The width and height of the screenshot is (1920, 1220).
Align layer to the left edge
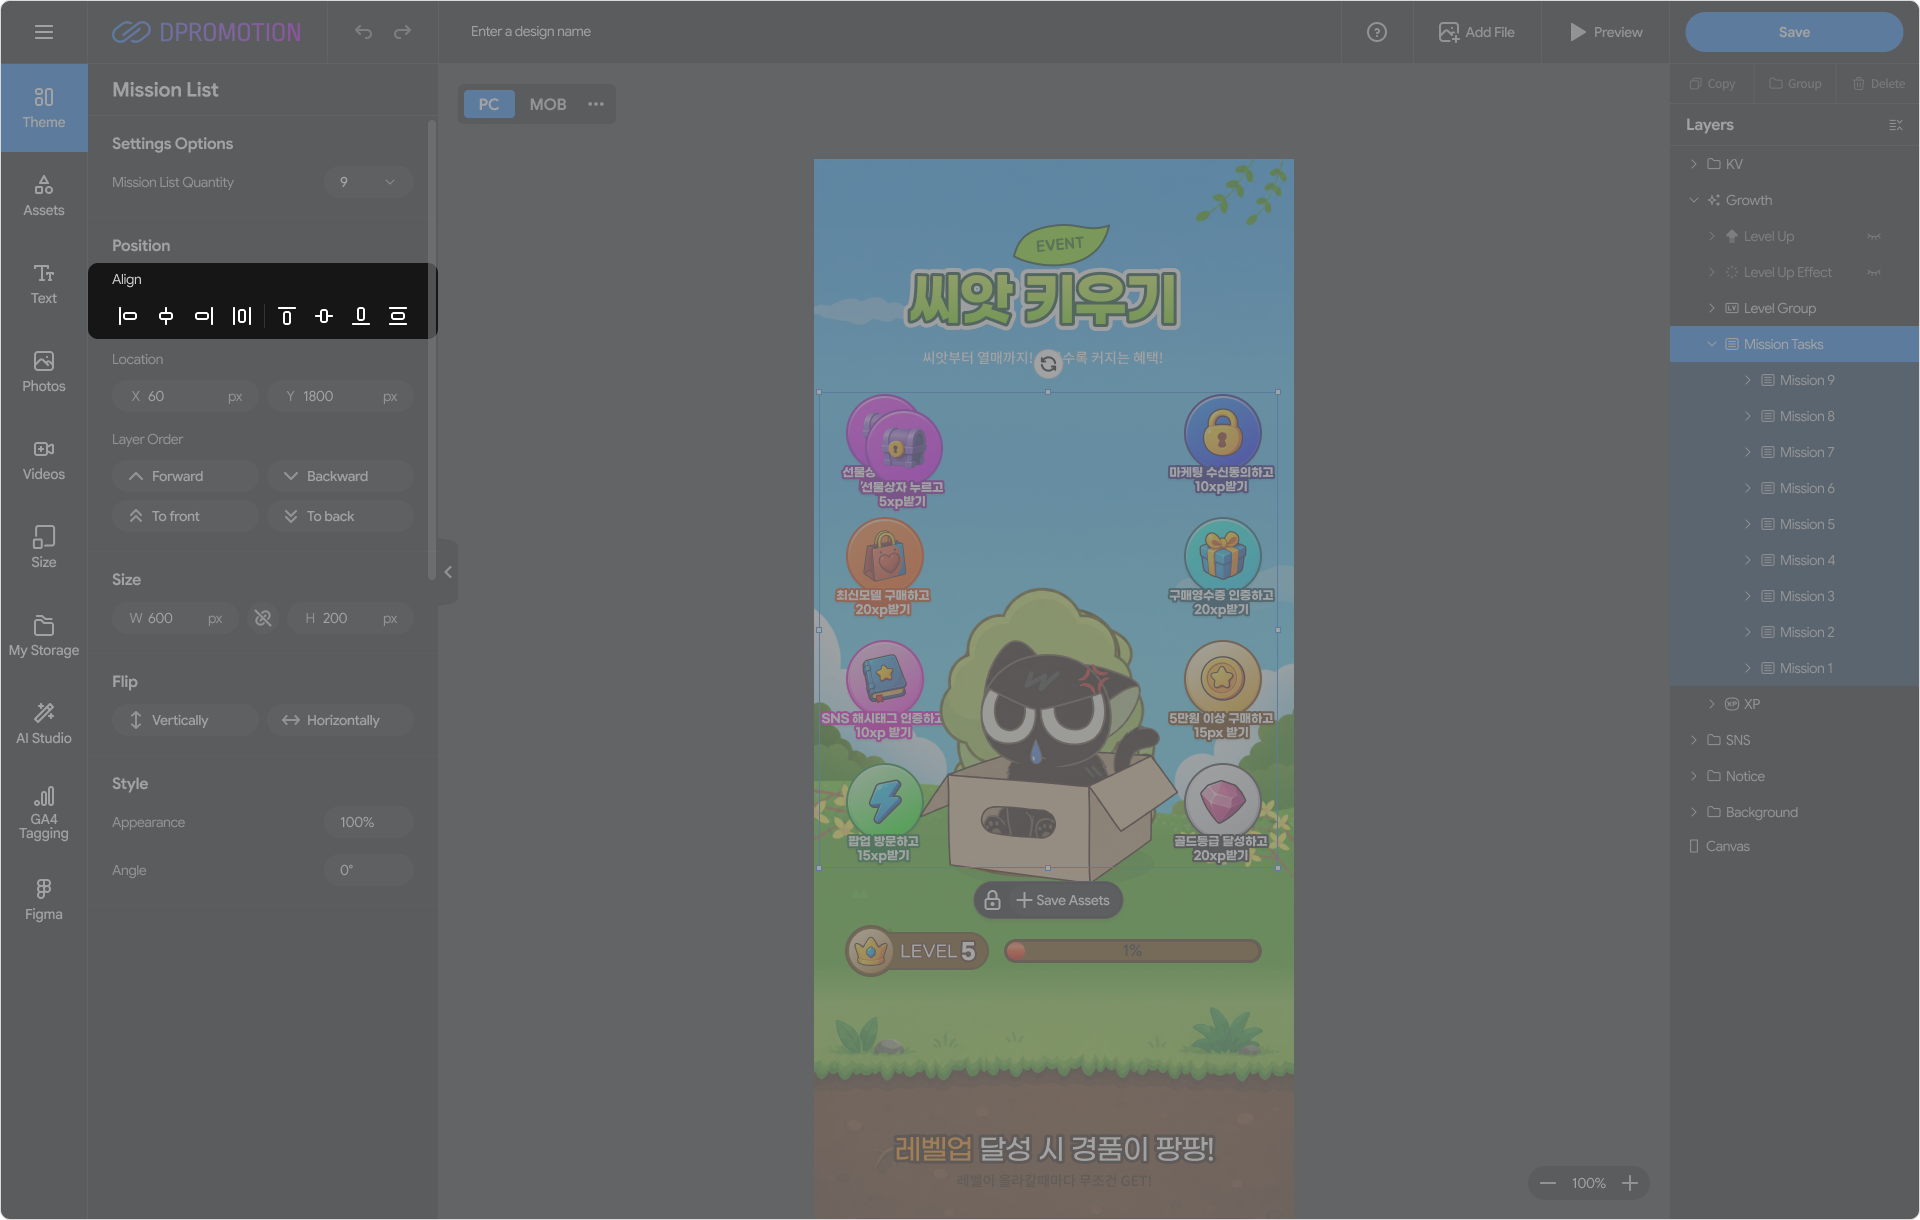(x=128, y=316)
